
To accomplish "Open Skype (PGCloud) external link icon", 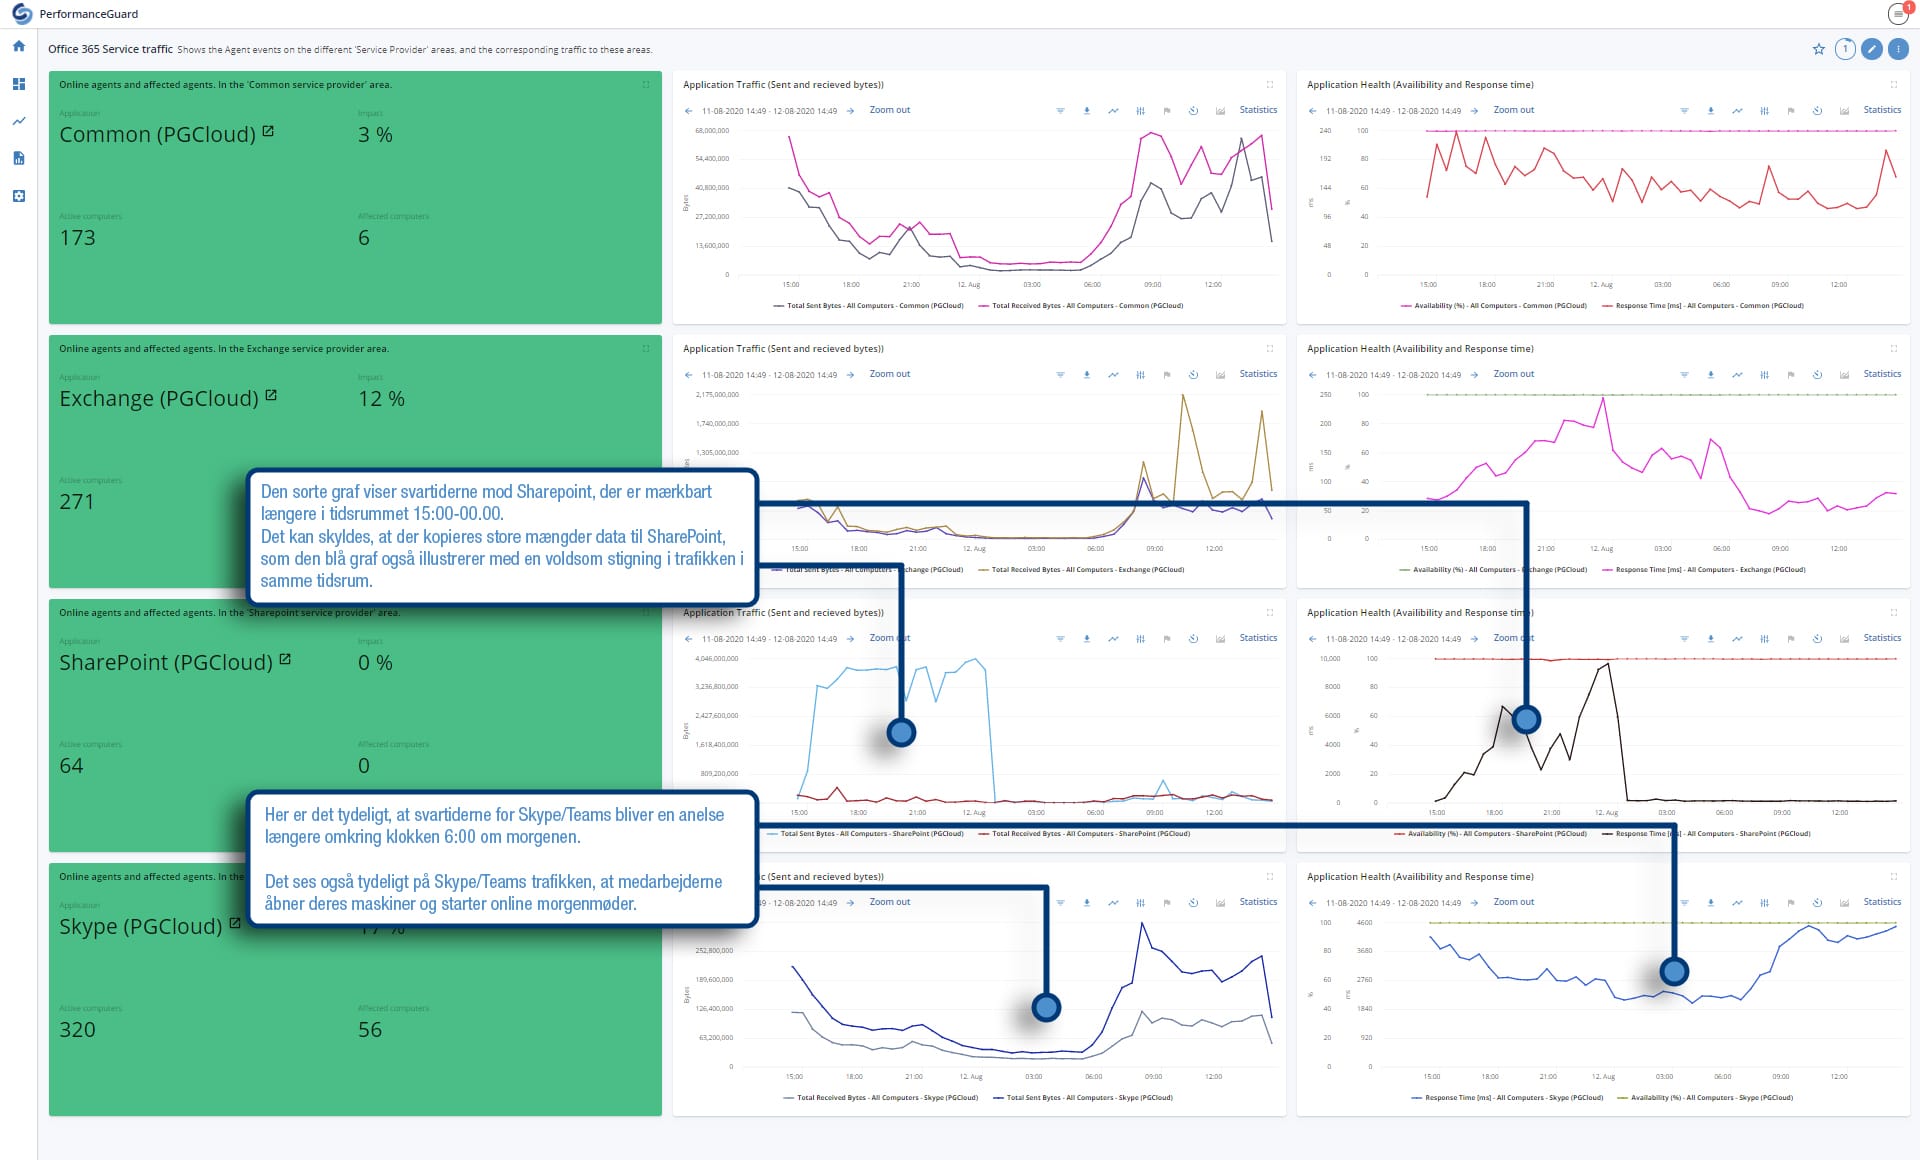I will (x=235, y=923).
